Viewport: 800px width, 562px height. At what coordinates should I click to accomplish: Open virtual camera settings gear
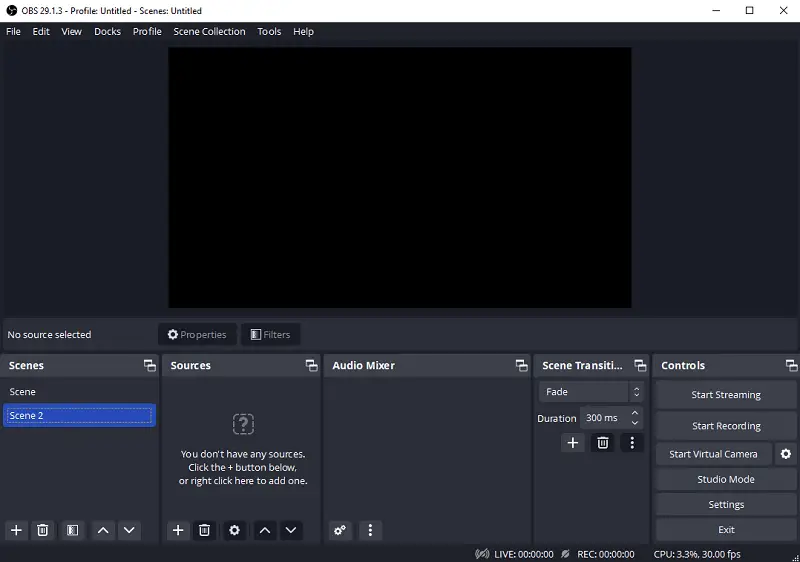[786, 454]
